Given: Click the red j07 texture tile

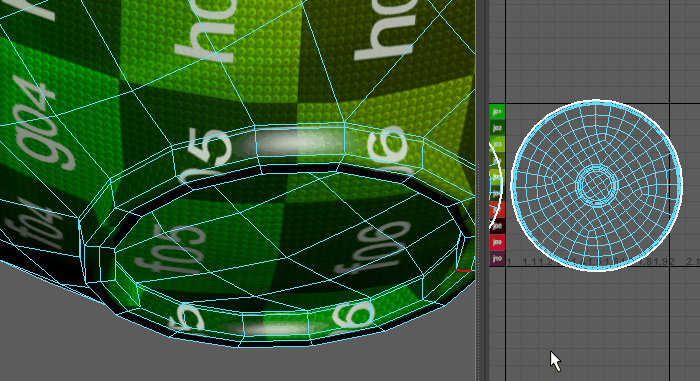Looking at the screenshot, I should [x=496, y=209].
